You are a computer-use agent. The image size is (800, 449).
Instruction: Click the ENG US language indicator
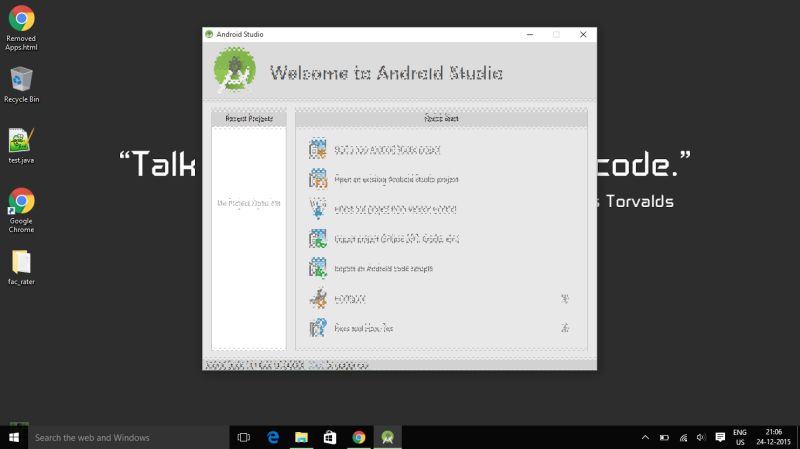(x=740, y=437)
